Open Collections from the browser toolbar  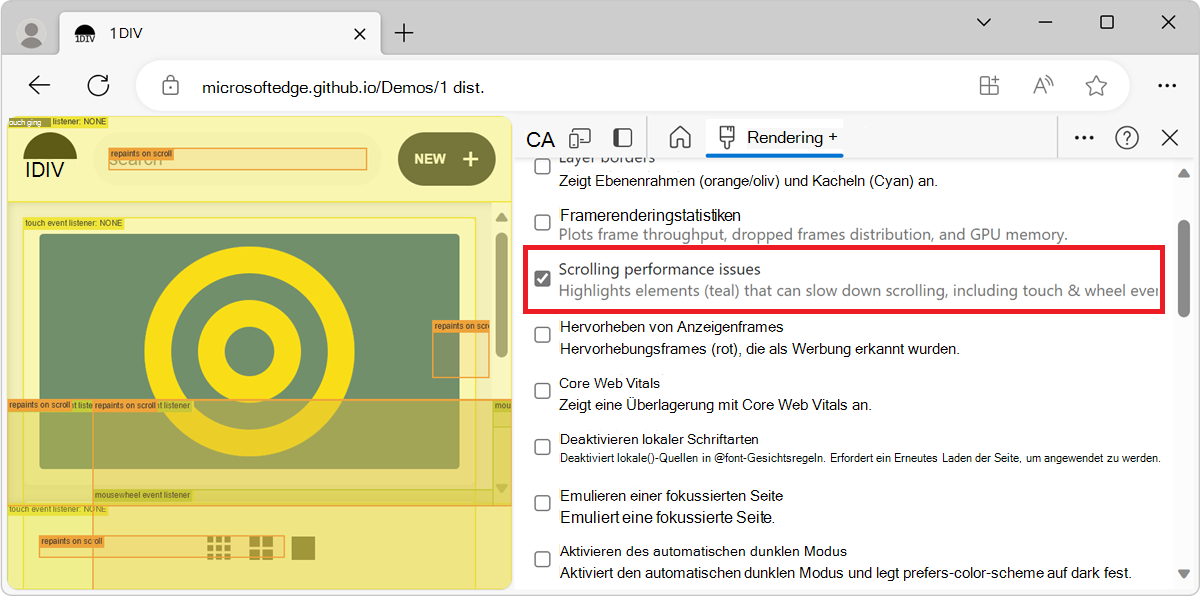pos(989,85)
